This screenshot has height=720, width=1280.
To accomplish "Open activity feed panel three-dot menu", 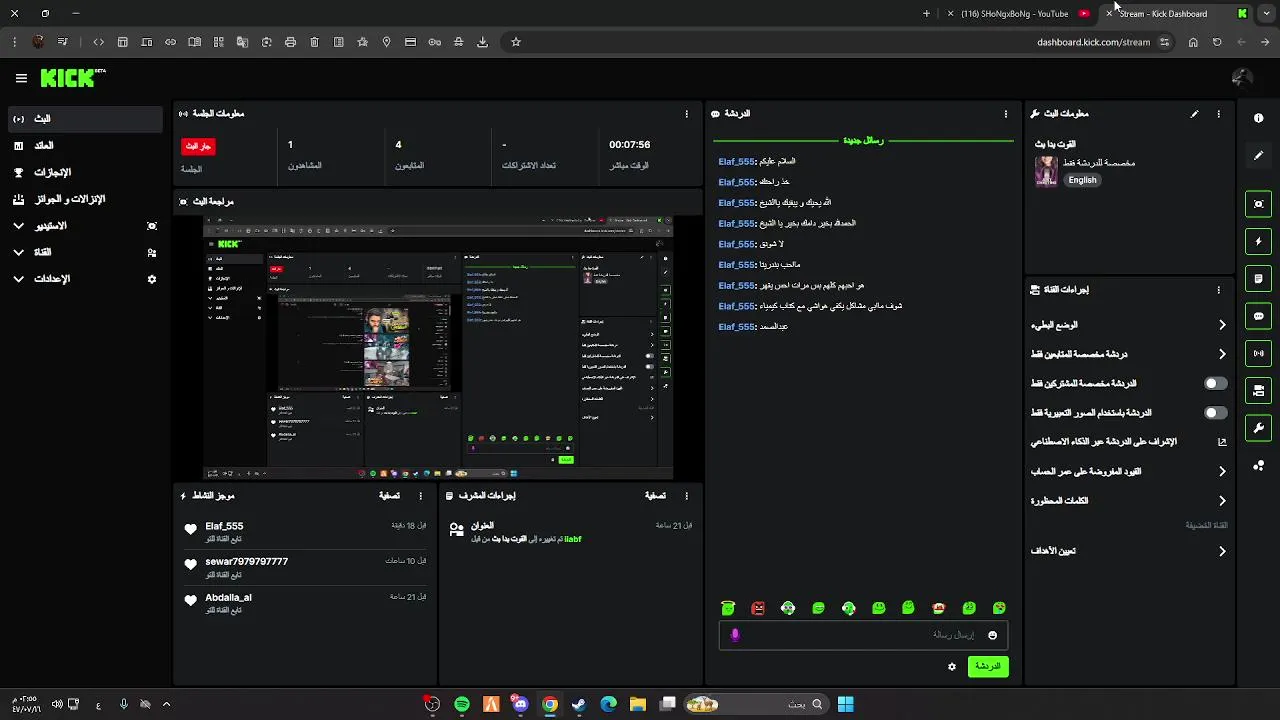I will click(x=420, y=496).
